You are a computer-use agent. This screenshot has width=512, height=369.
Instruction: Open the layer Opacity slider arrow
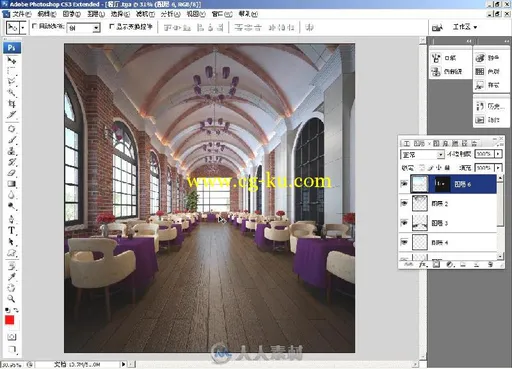click(498, 154)
